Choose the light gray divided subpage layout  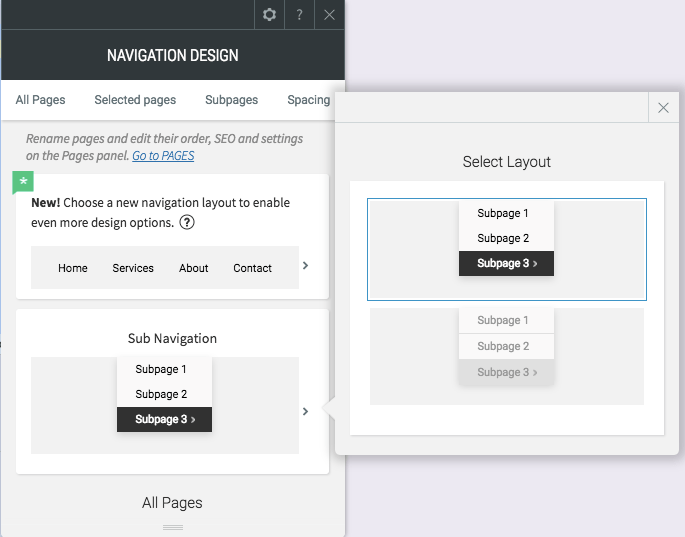[x=507, y=356]
